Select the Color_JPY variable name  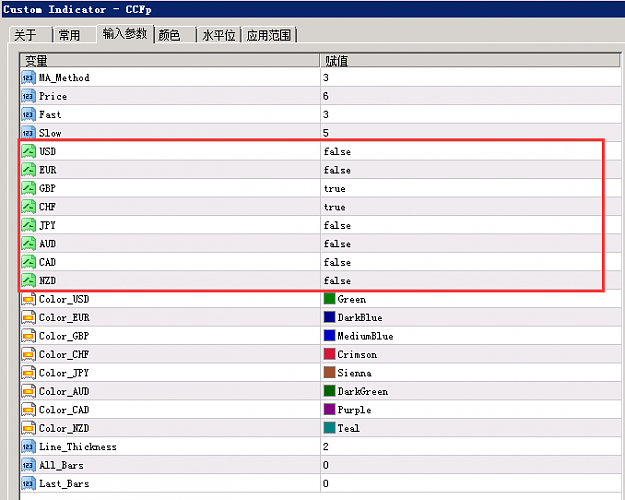pyautogui.click(x=64, y=373)
